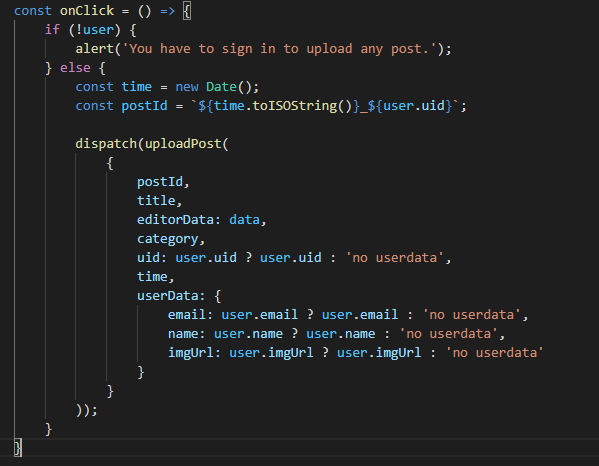Click the email property key
This screenshot has height=466, width=599.
click(187, 315)
